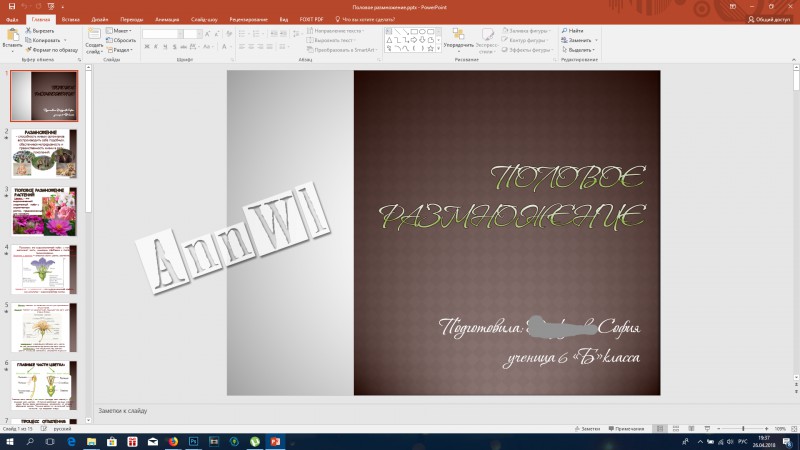Click Find (Найти) in editing group

(x=572, y=31)
